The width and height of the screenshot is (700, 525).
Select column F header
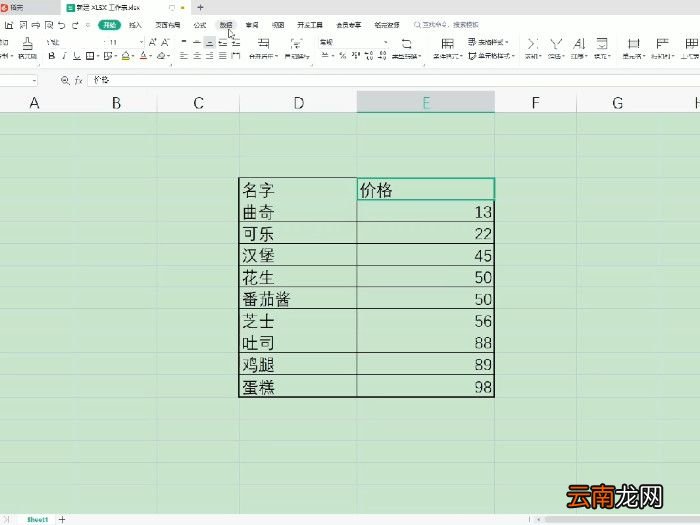coord(535,103)
